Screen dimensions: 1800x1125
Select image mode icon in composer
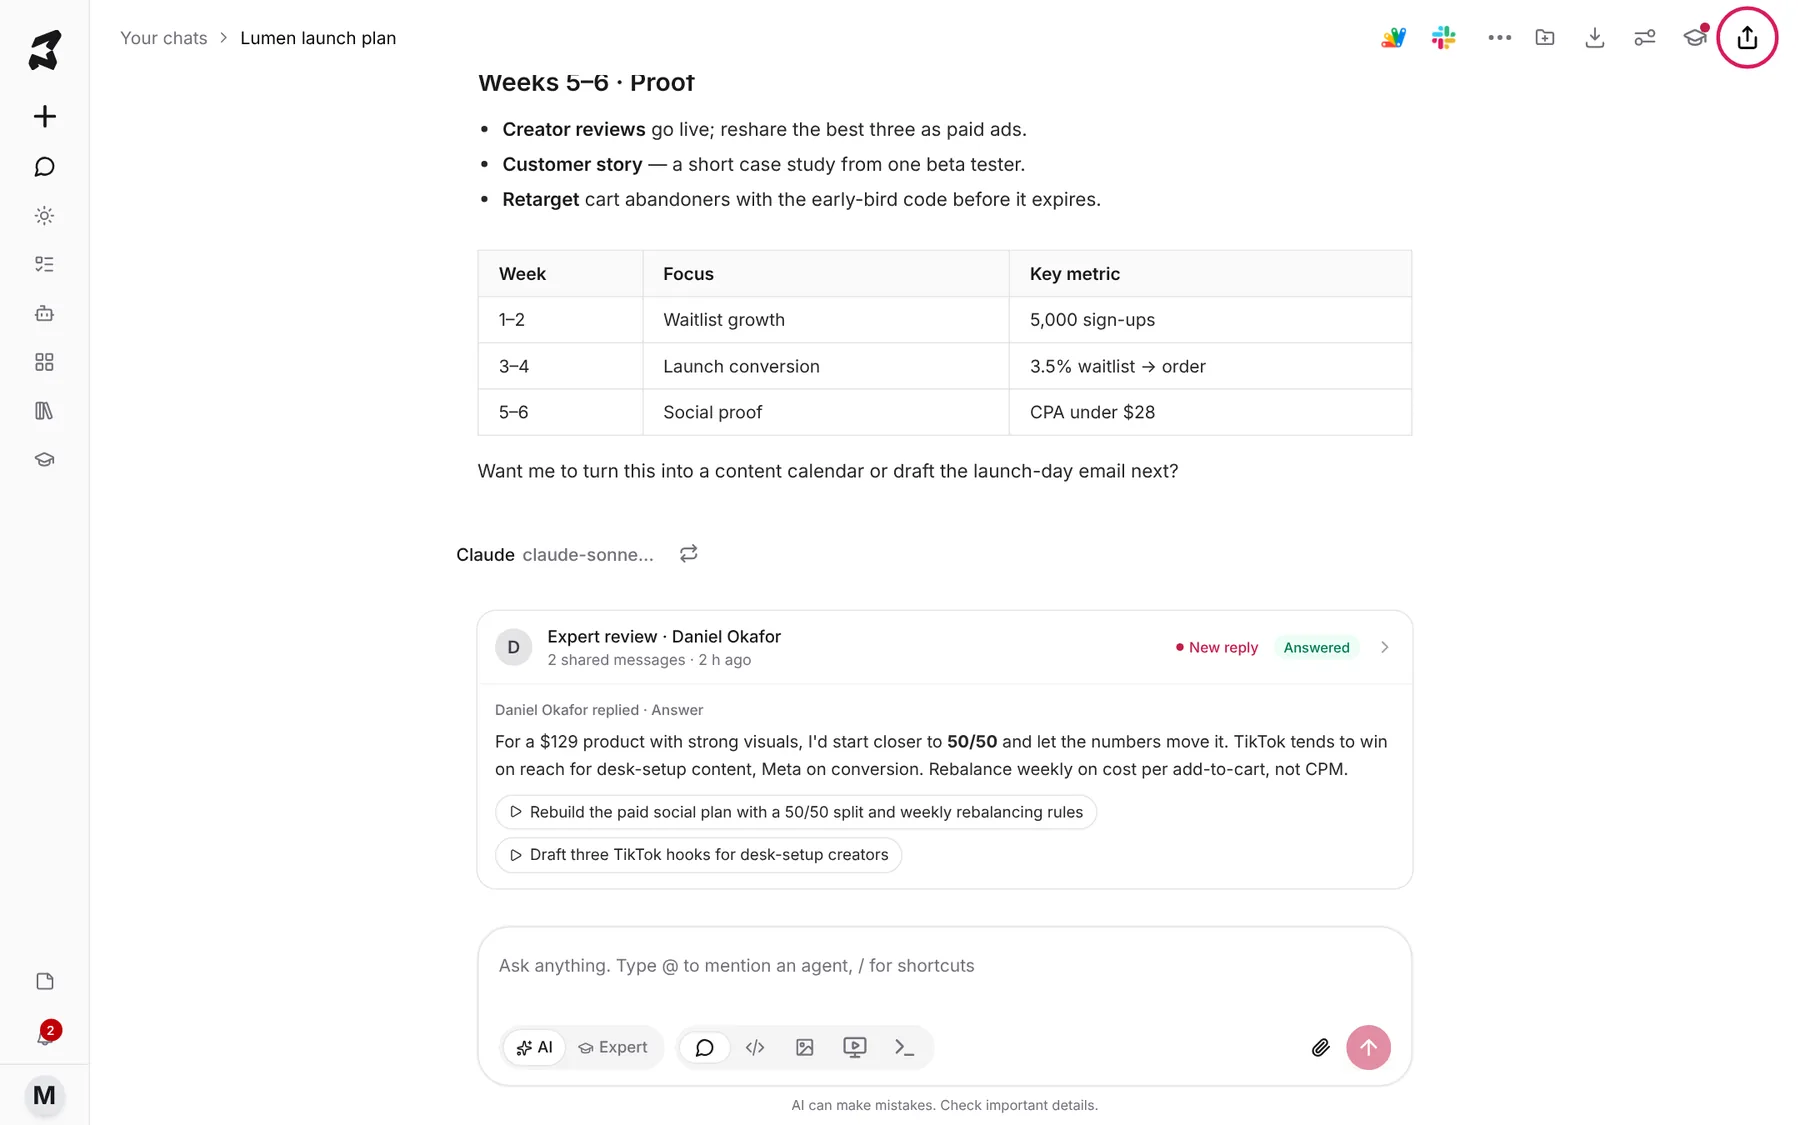[x=805, y=1047]
